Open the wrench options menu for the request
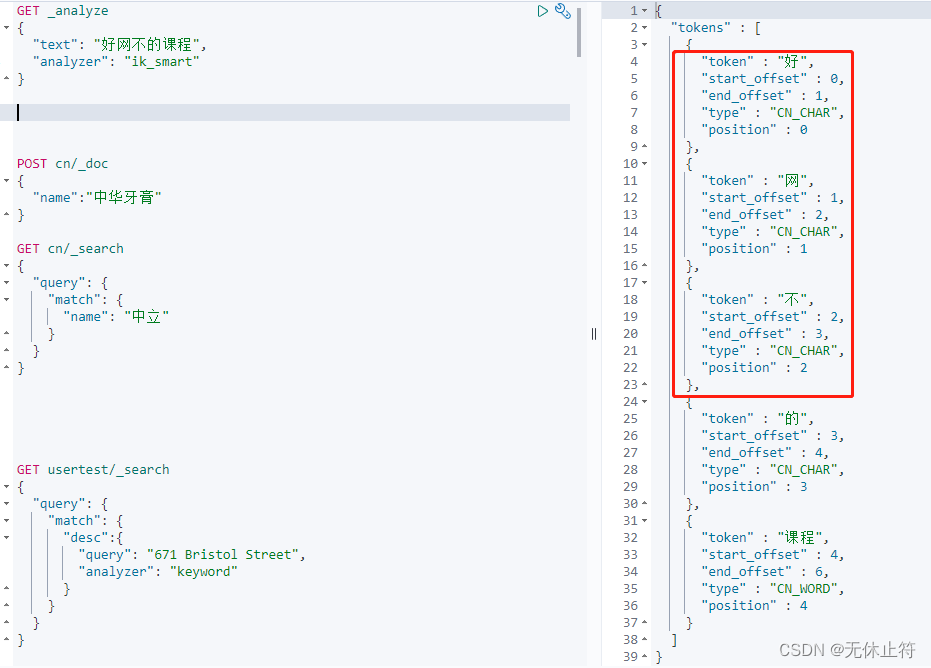This screenshot has width=931, height=668. pos(562,11)
